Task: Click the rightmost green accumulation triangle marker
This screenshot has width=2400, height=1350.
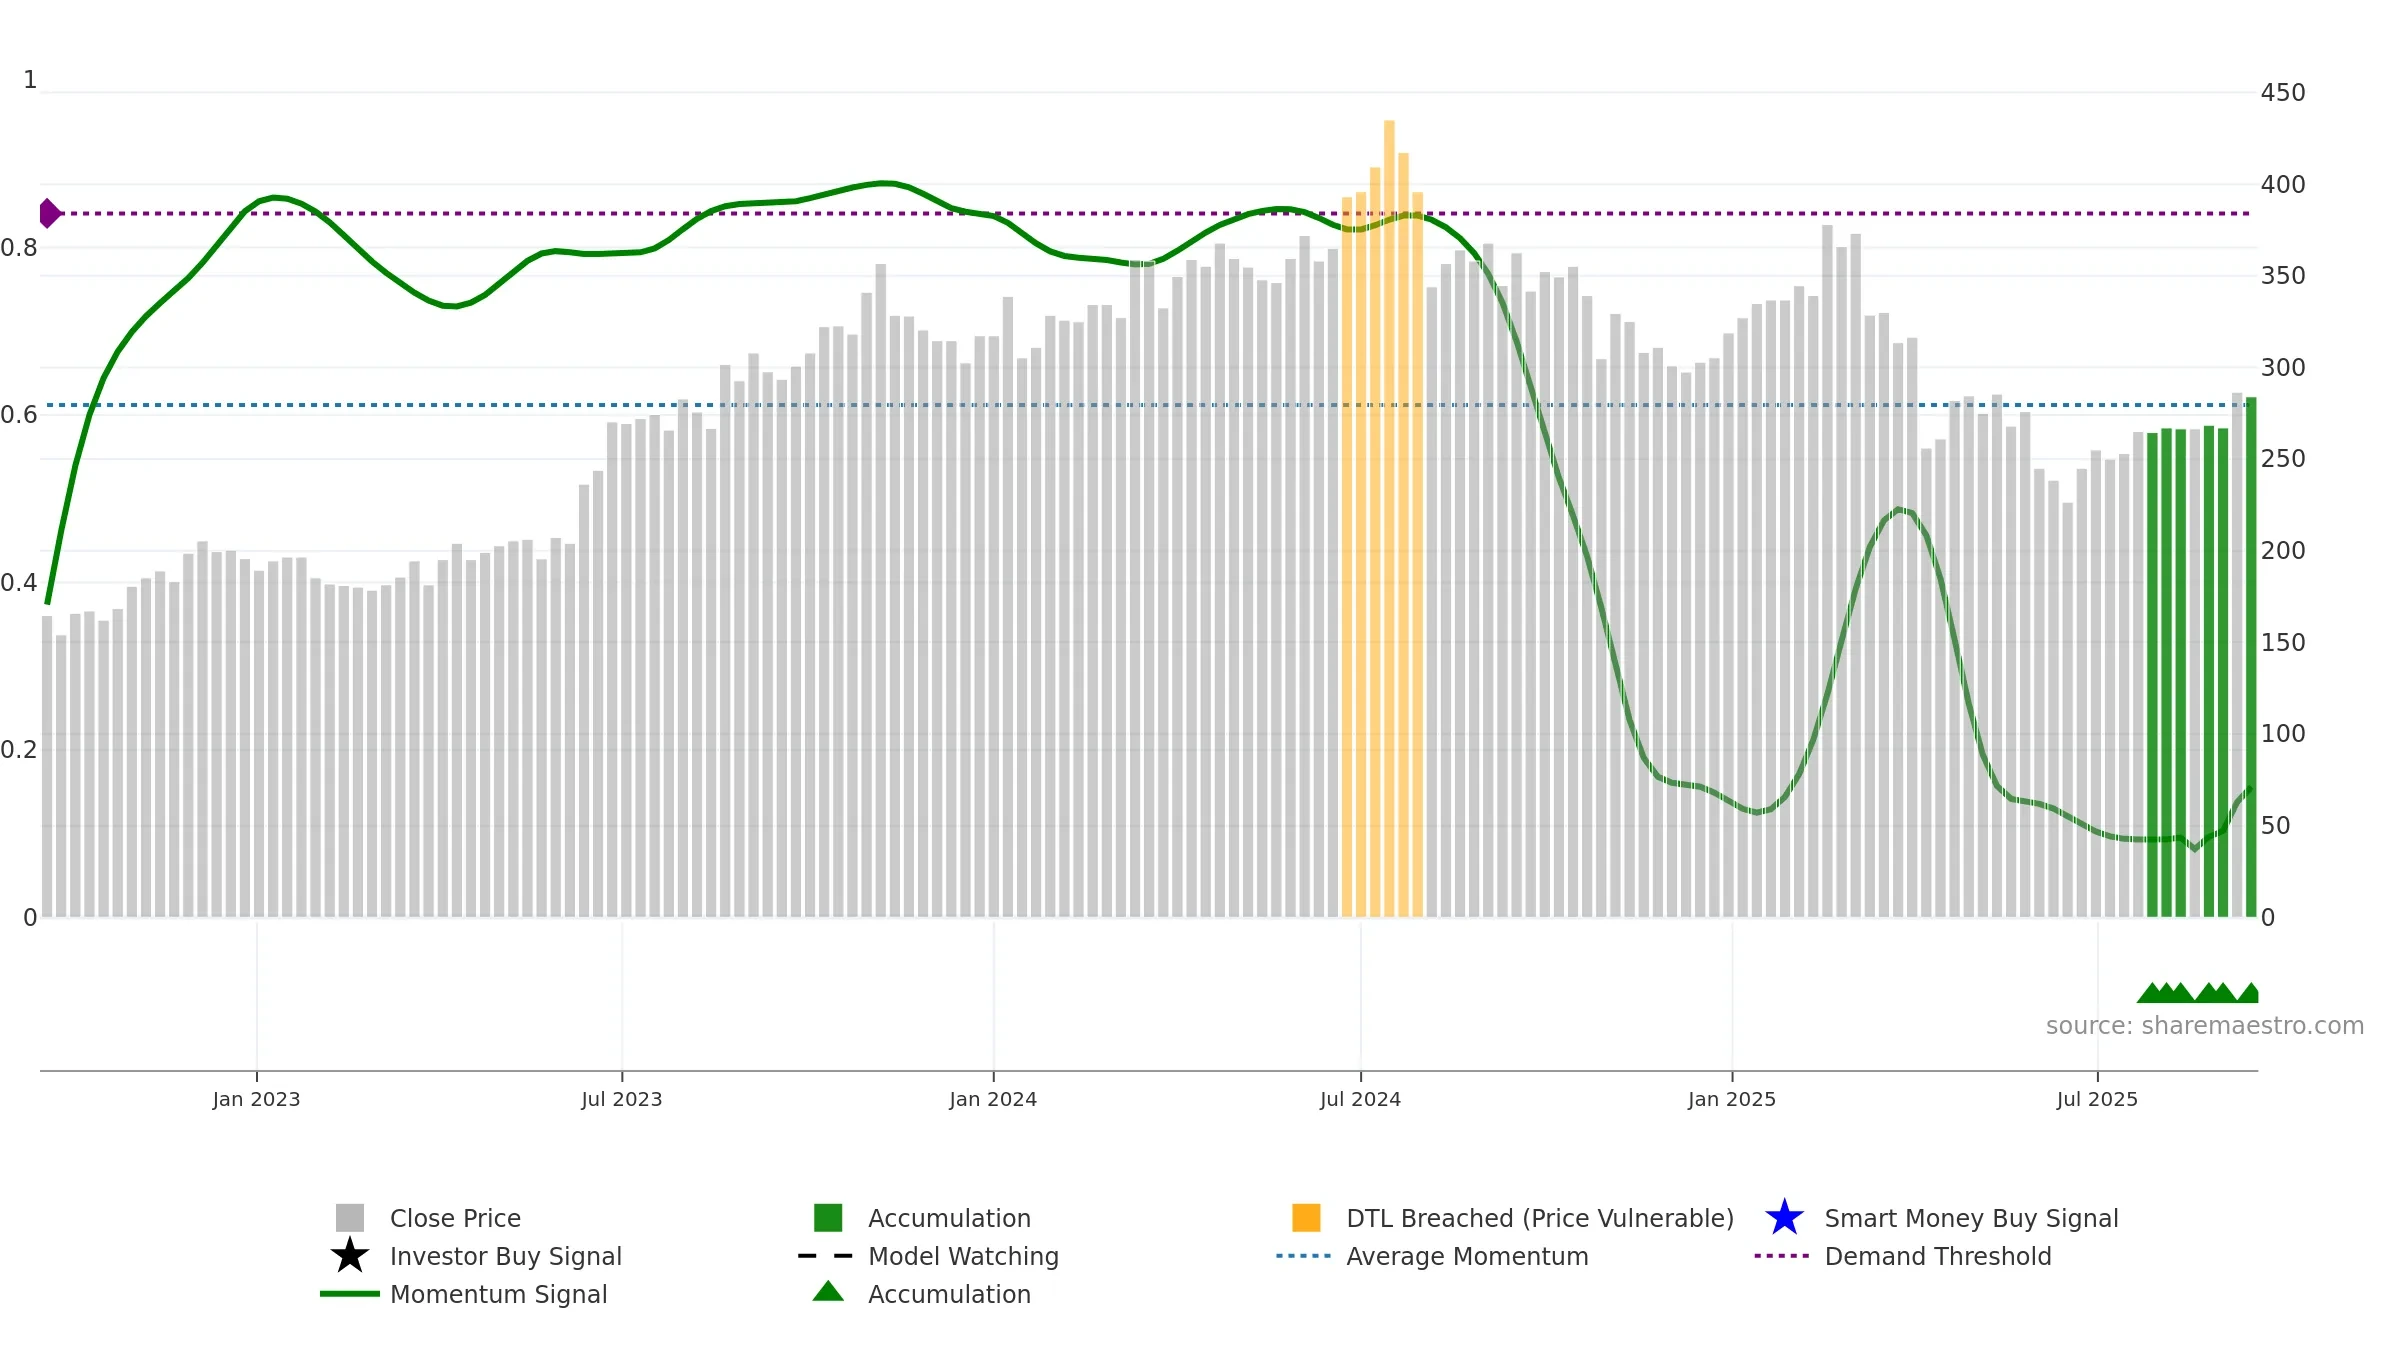Action: click(x=2249, y=992)
